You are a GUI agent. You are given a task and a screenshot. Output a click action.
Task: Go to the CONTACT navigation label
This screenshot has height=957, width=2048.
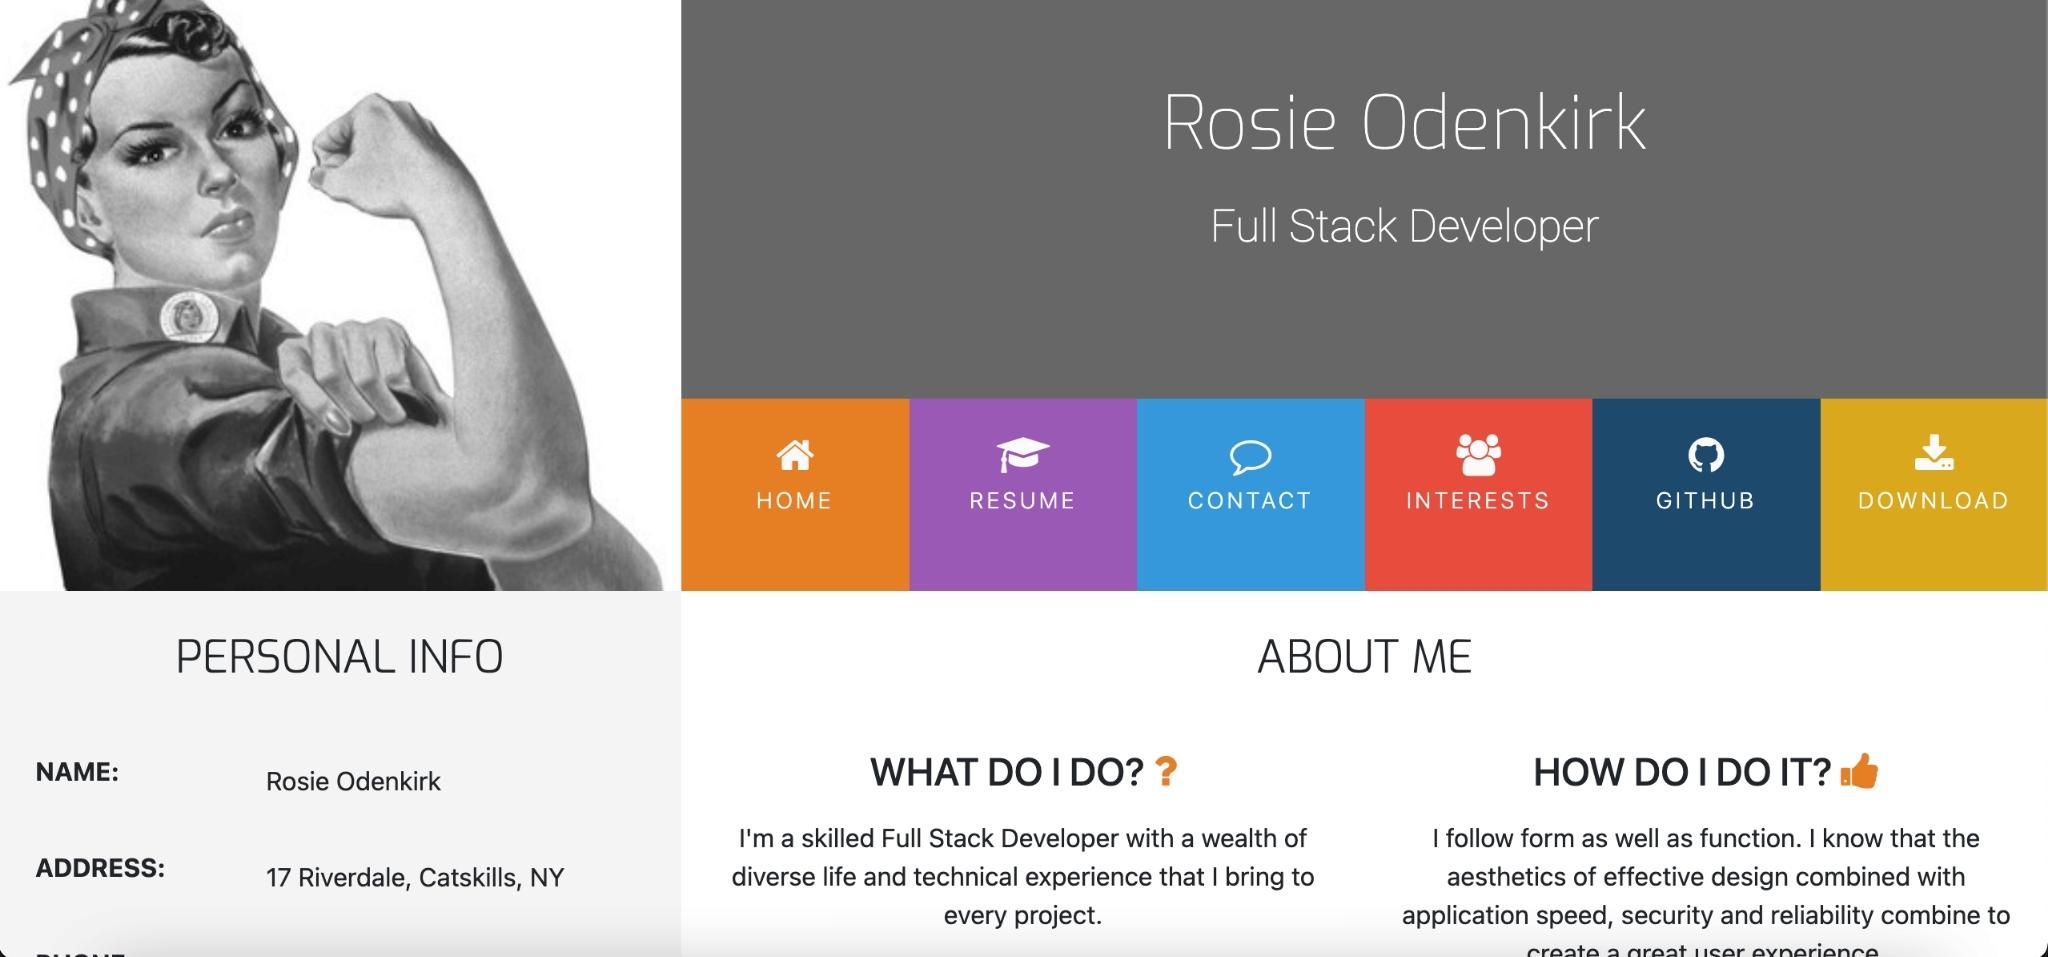click(1250, 501)
